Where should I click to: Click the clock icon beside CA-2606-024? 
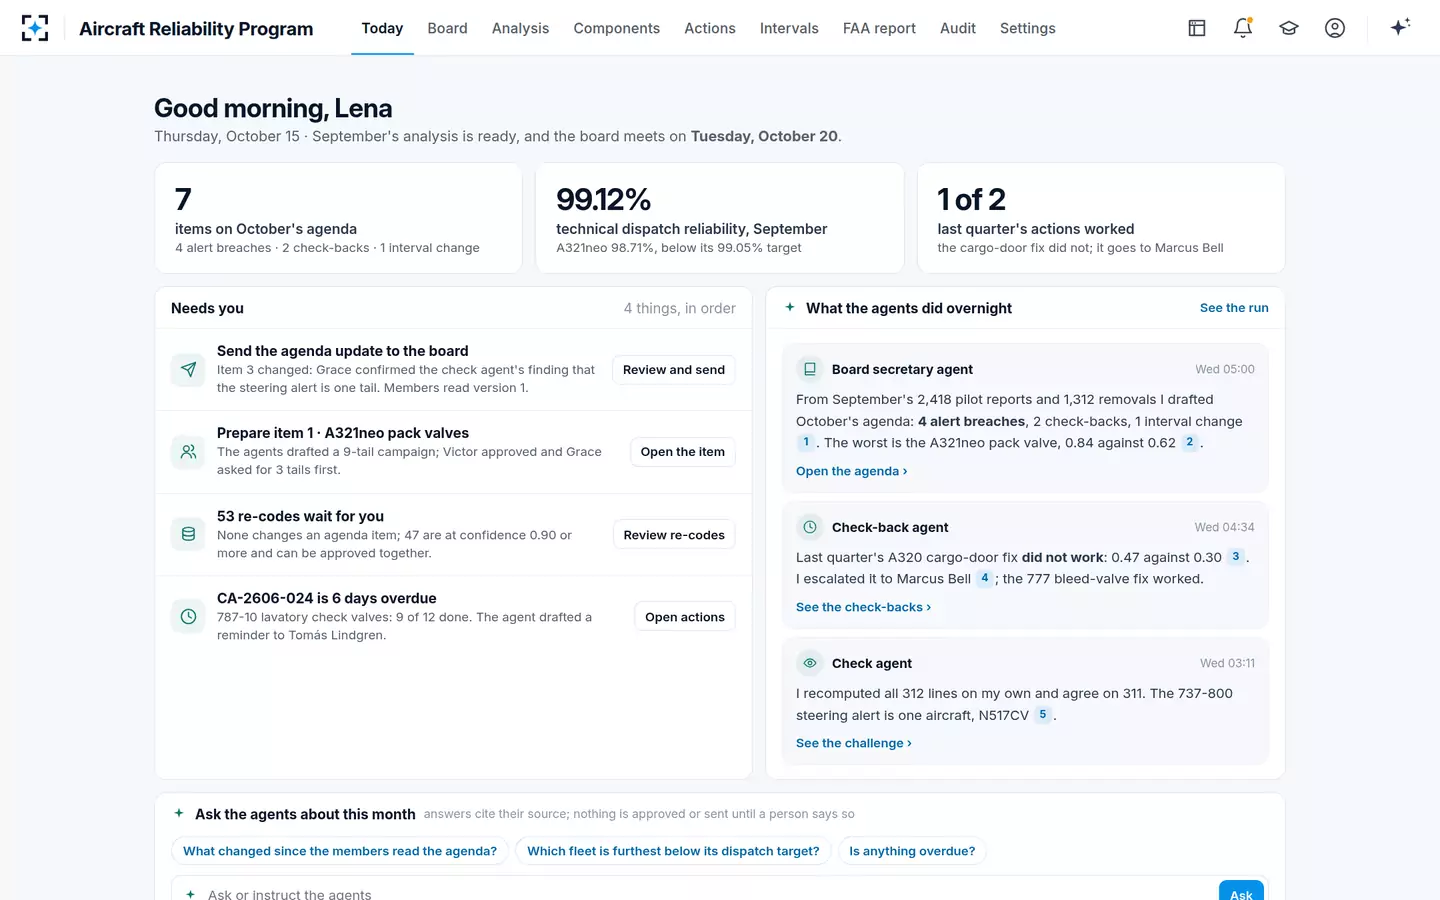coord(188,617)
